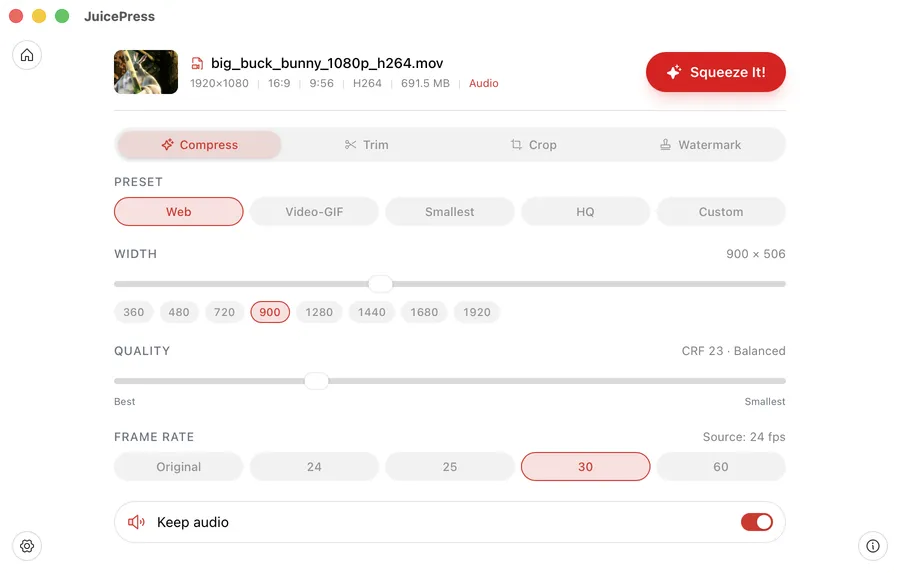Click the Big Buck Bunny video thumbnail
Screen dimensions: 900x573
[146, 72]
